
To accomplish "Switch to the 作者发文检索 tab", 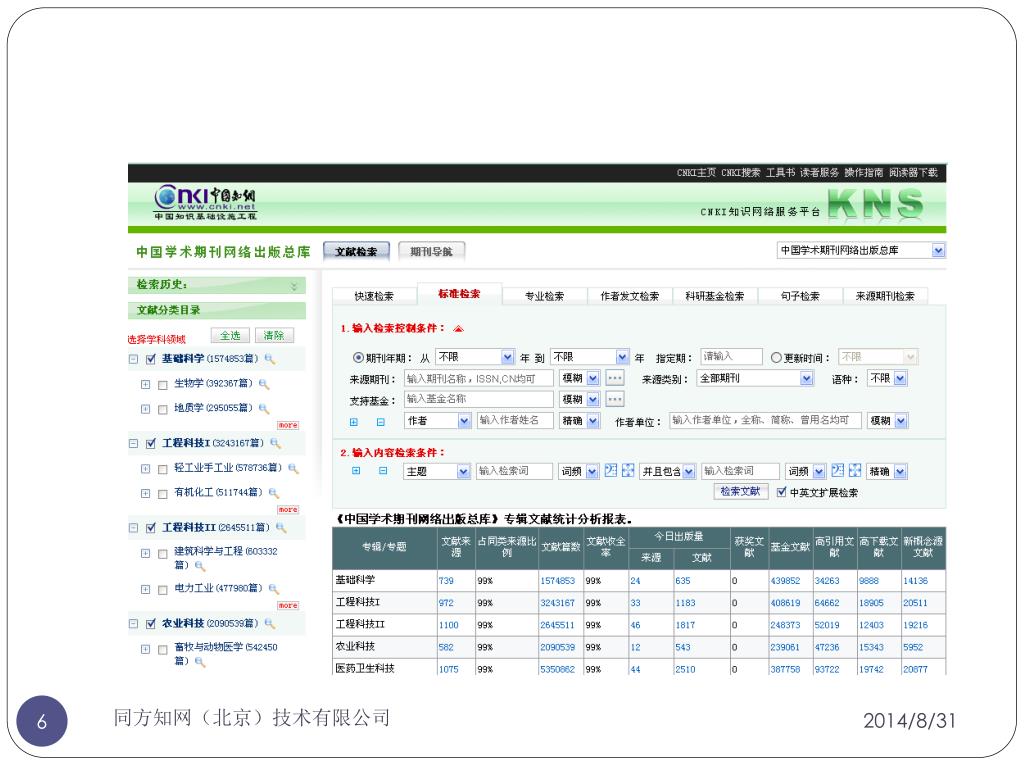I will 630,296.
